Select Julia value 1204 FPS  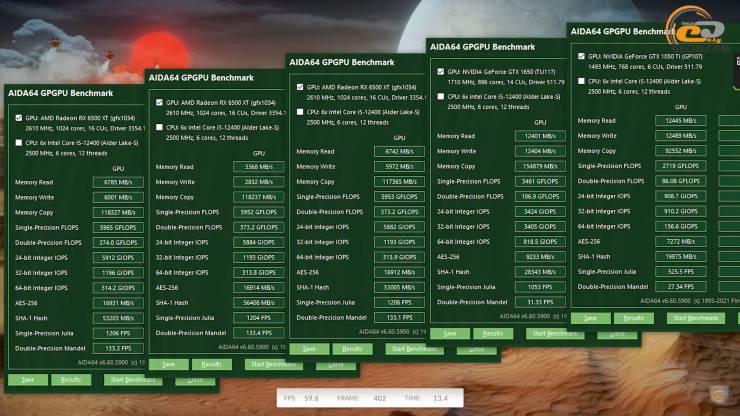tap(259, 318)
